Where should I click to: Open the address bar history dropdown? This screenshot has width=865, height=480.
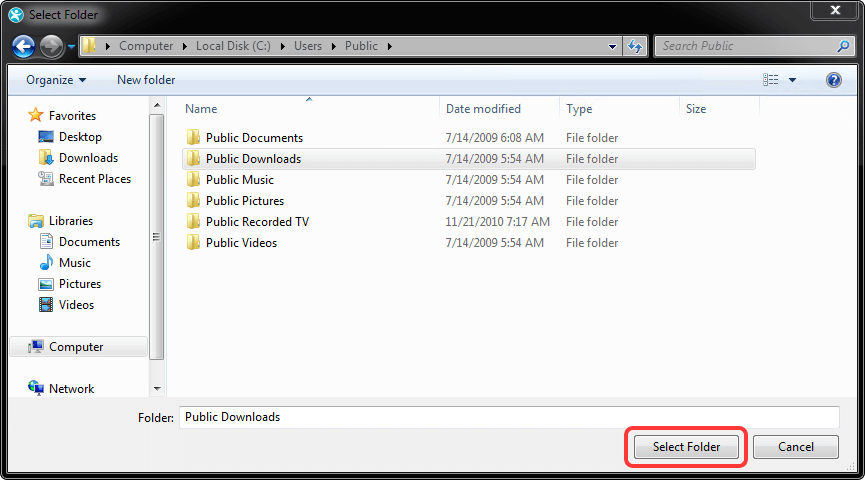coord(613,46)
